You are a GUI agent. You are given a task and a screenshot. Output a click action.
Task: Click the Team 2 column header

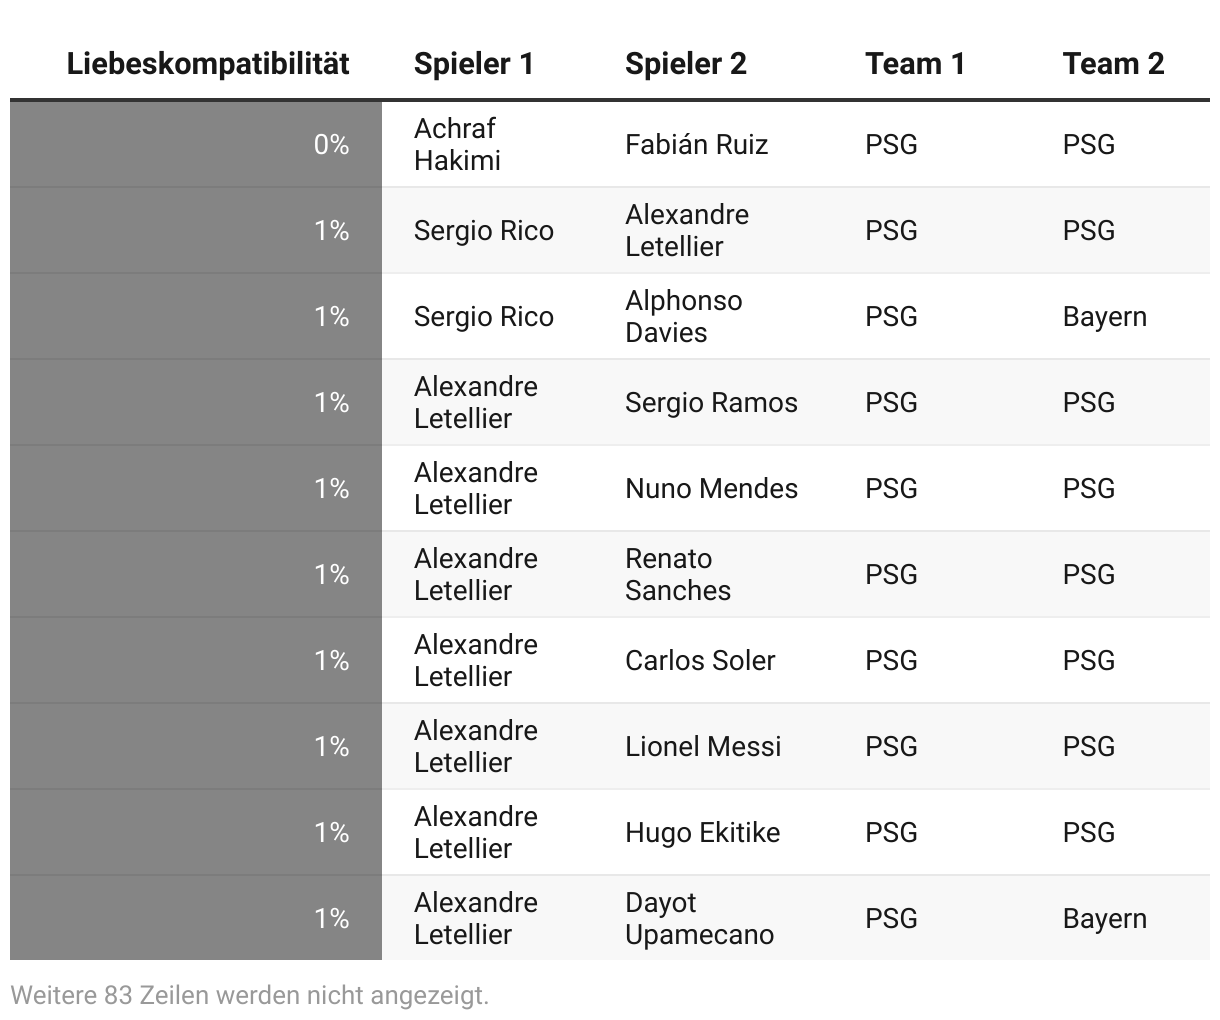tap(1113, 64)
